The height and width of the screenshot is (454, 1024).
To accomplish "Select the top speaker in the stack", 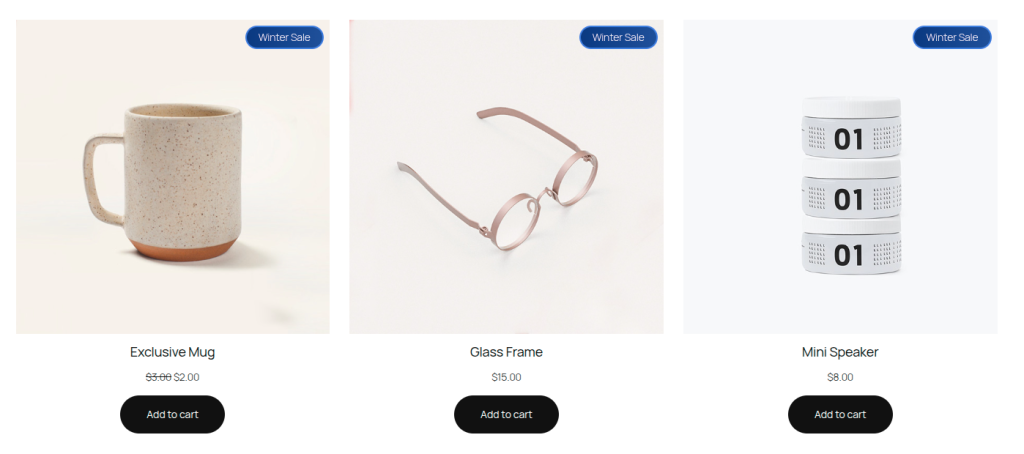I will tap(851, 127).
